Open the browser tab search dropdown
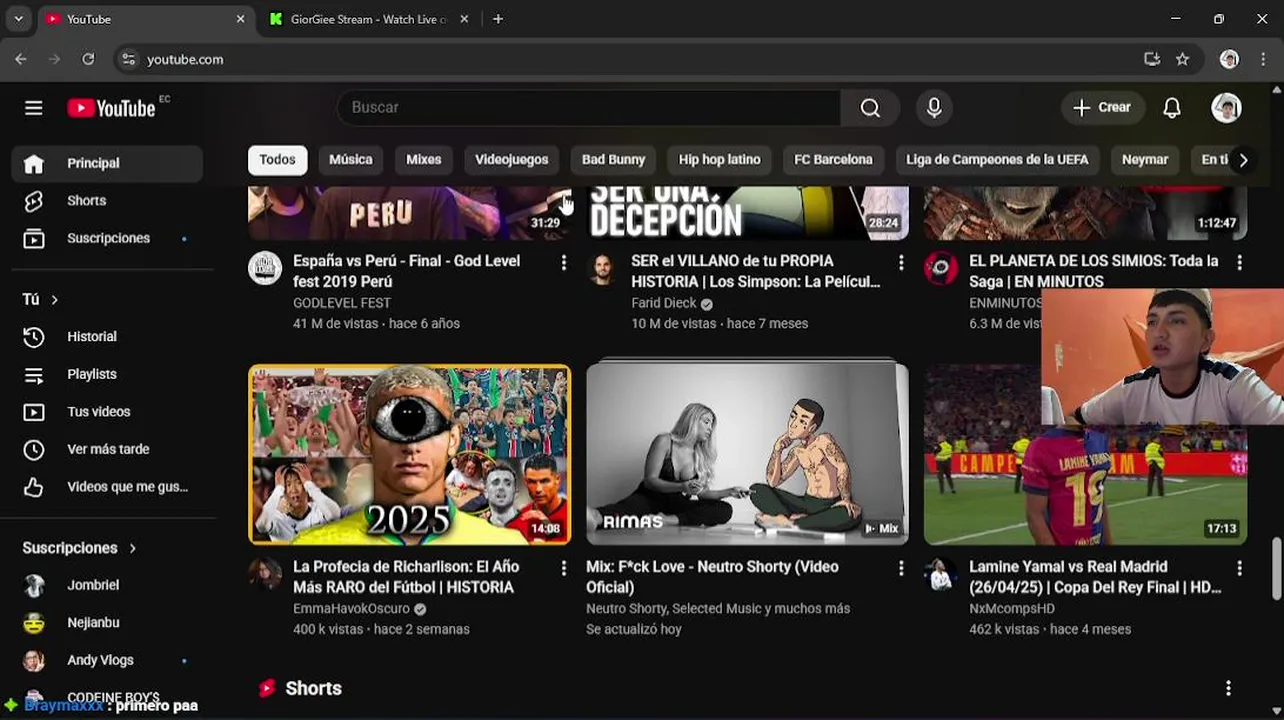The width and height of the screenshot is (1284, 720). (18, 19)
